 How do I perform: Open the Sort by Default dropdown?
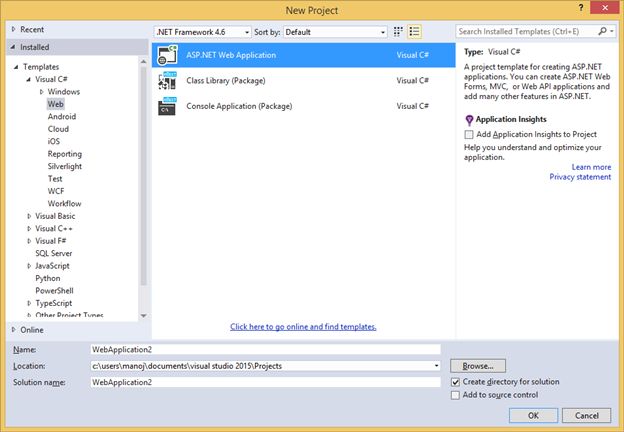coord(335,32)
